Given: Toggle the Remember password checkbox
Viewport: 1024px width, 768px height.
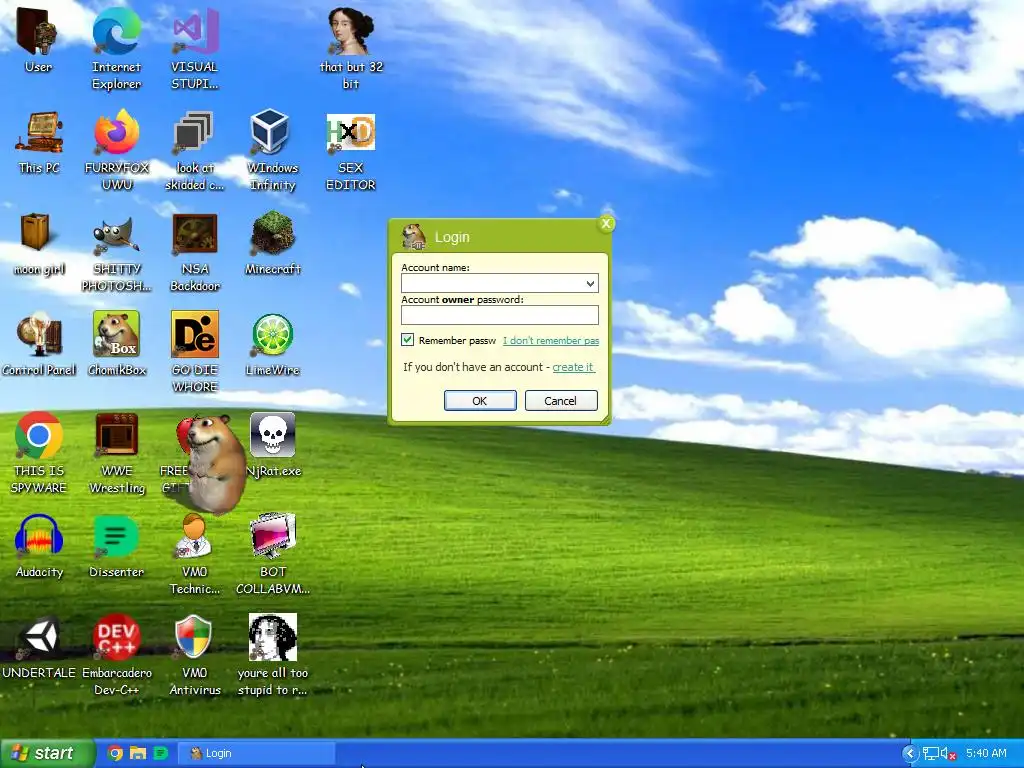Looking at the screenshot, I should pos(408,340).
